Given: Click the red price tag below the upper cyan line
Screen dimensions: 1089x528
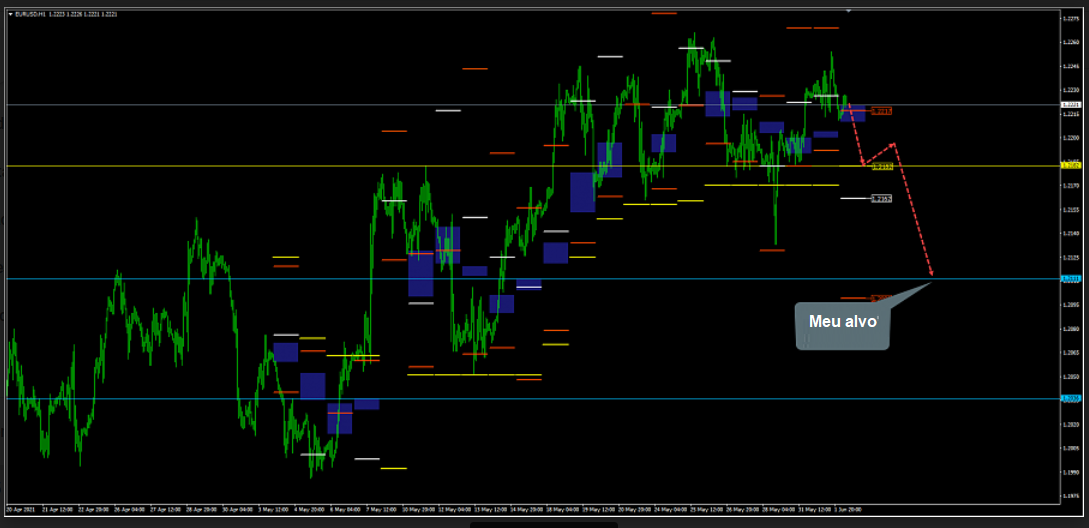Looking at the screenshot, I should pyautogui.click(x=882, y=298).
